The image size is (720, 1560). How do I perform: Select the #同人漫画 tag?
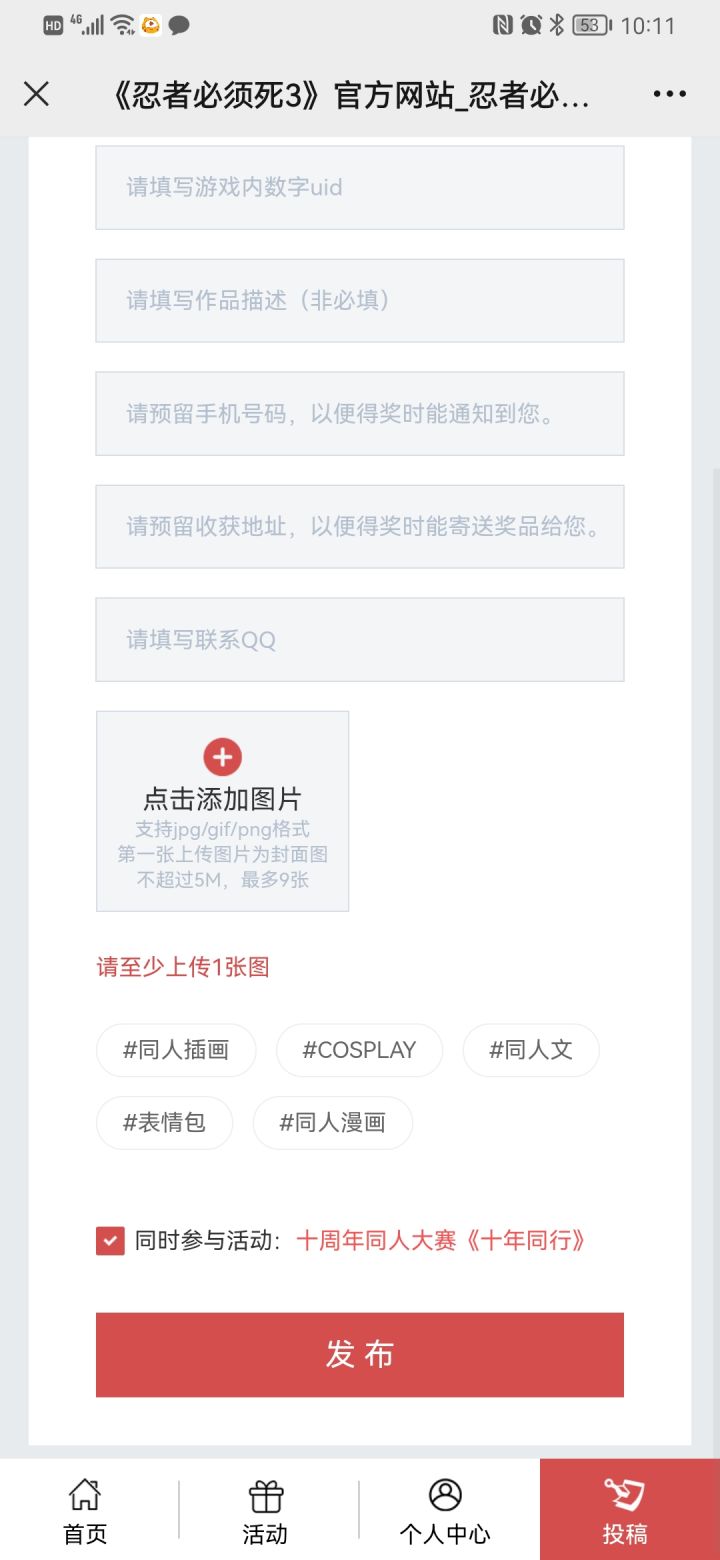pyautogui.click(x=332, y=1122)
